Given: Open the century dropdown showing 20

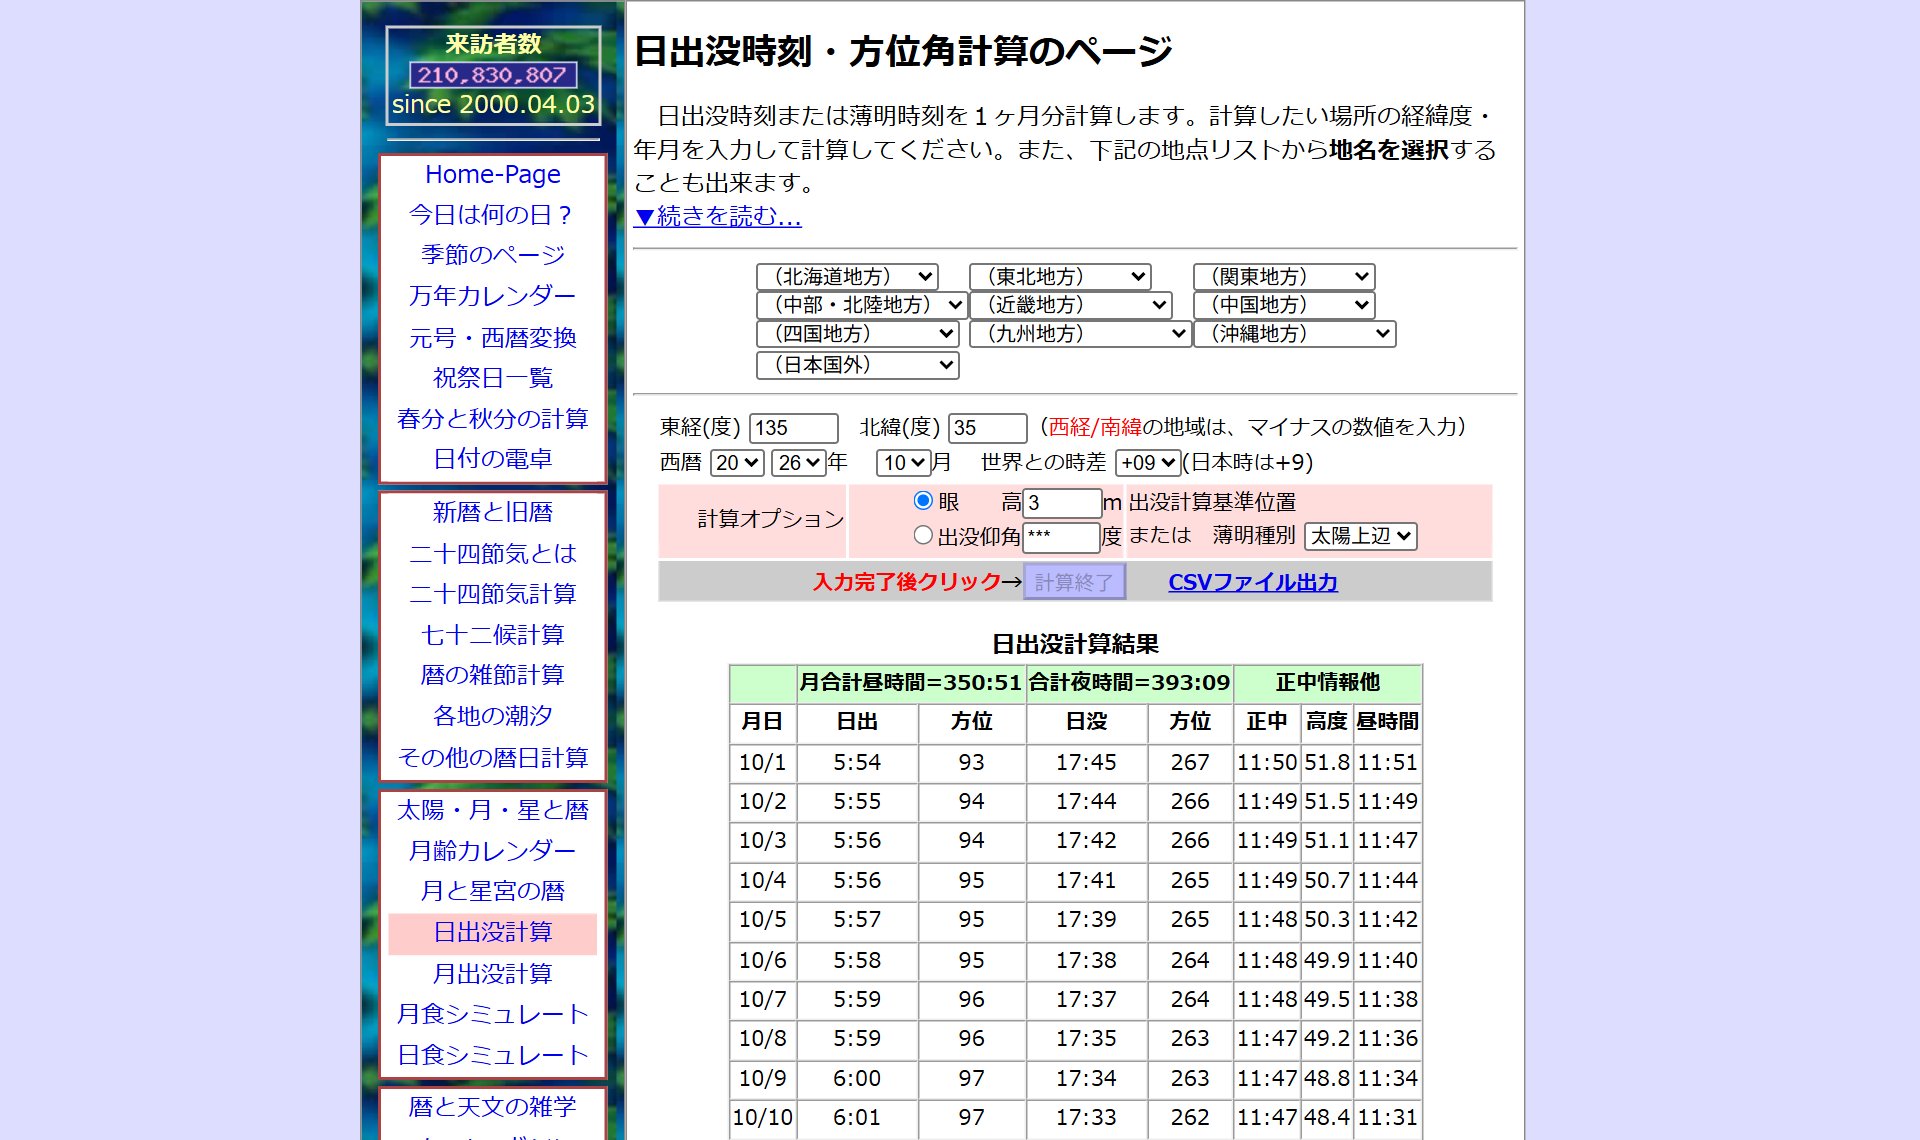Looking at the screenshot, I should [x=737, y=462].
